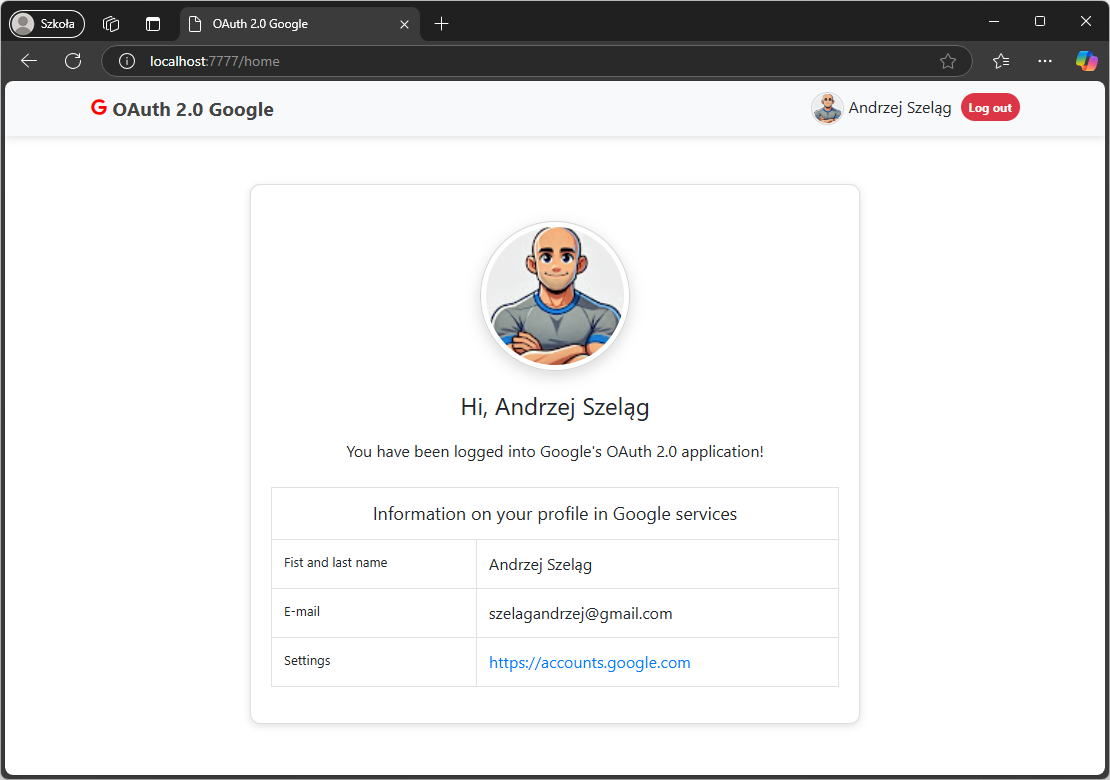Click the small navbar avatar thumbnail

[827, 108]
